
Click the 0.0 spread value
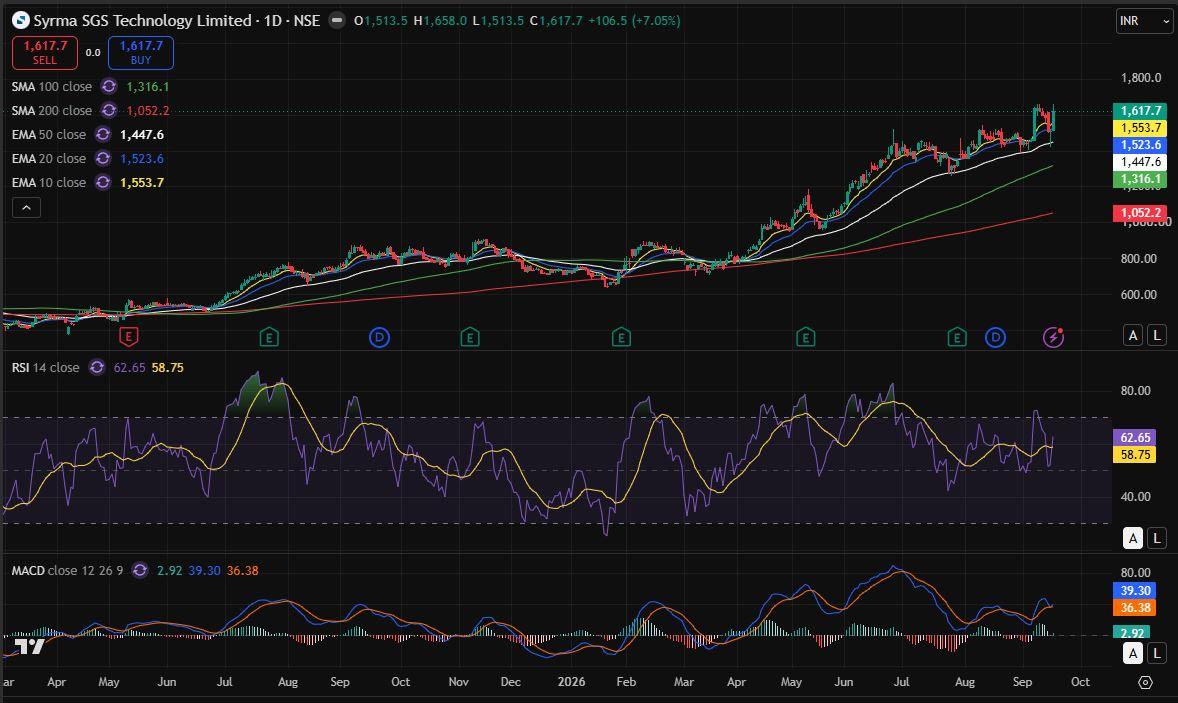(92, 53)
